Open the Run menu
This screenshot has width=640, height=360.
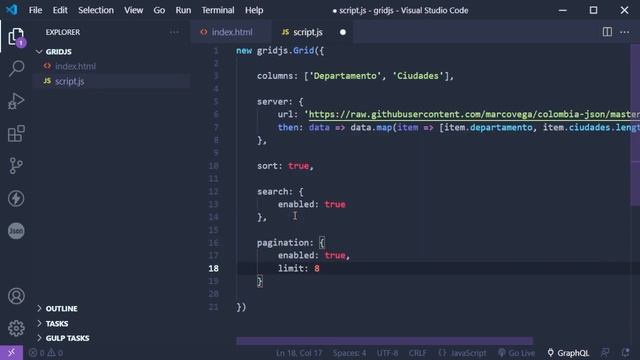point(183,10)
